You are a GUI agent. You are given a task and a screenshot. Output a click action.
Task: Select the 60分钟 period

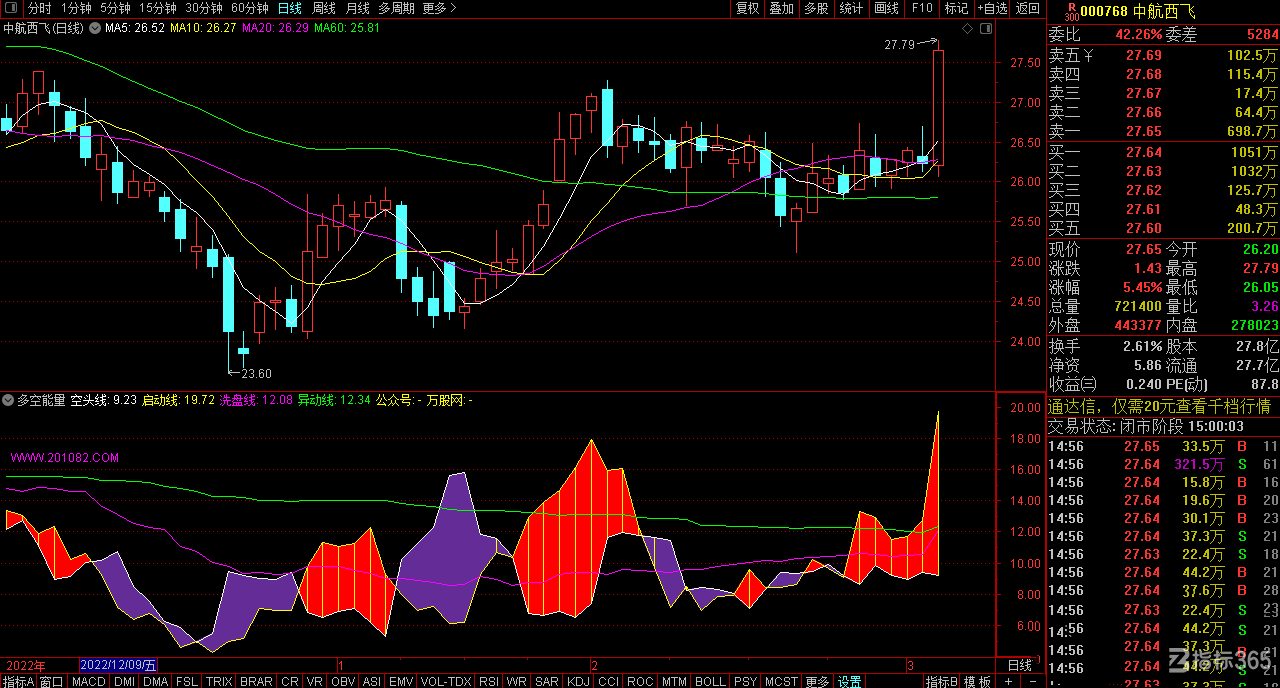tap(249, 8)
